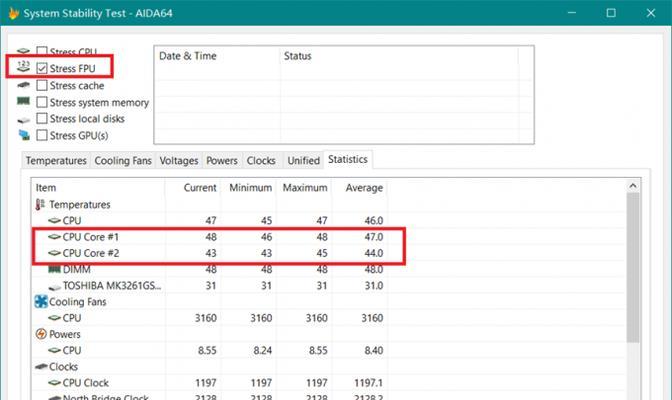Image resolution: width=672 pixels, height=400 pixels.
Task: Select the TOSHIBA MK3261GS... row label
Action: pyautogui.click(x=112, y=286)
